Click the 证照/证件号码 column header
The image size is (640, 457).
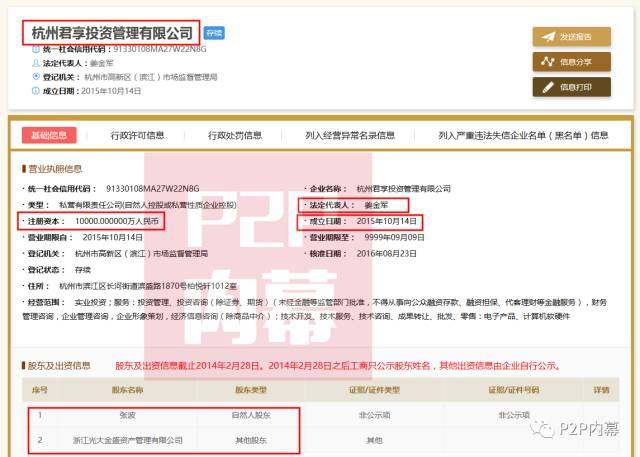point(514,390)
